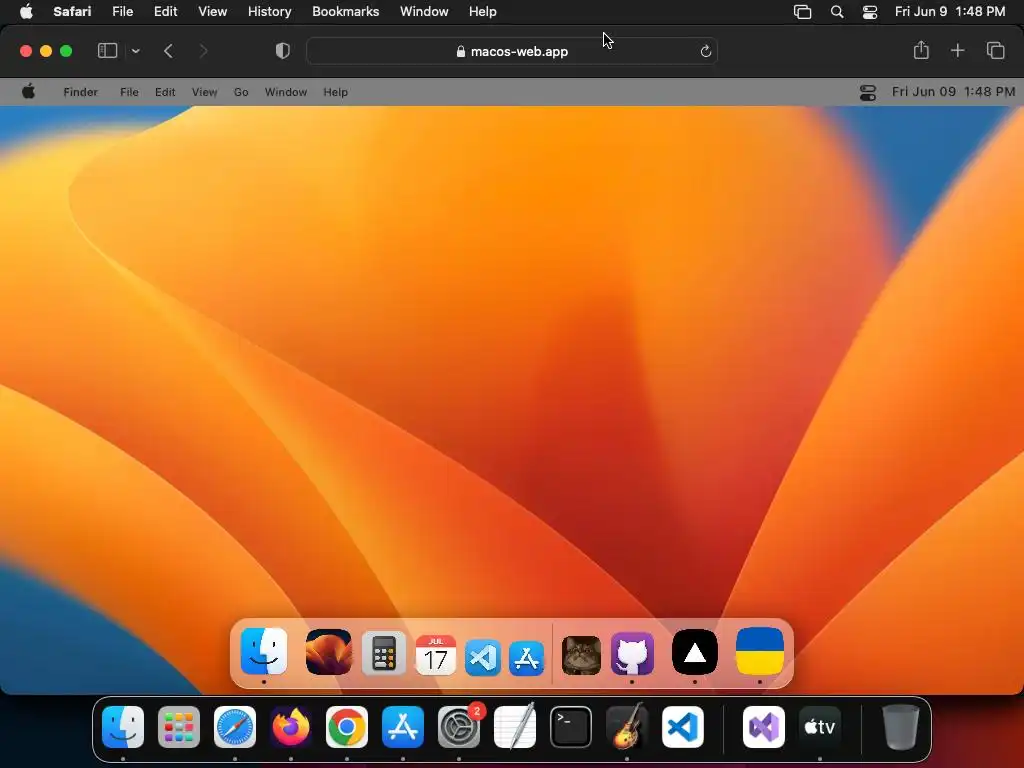Open system Control Center next to Spotlight
This screenshot has height=768, width=1024.
coord(869,12)
